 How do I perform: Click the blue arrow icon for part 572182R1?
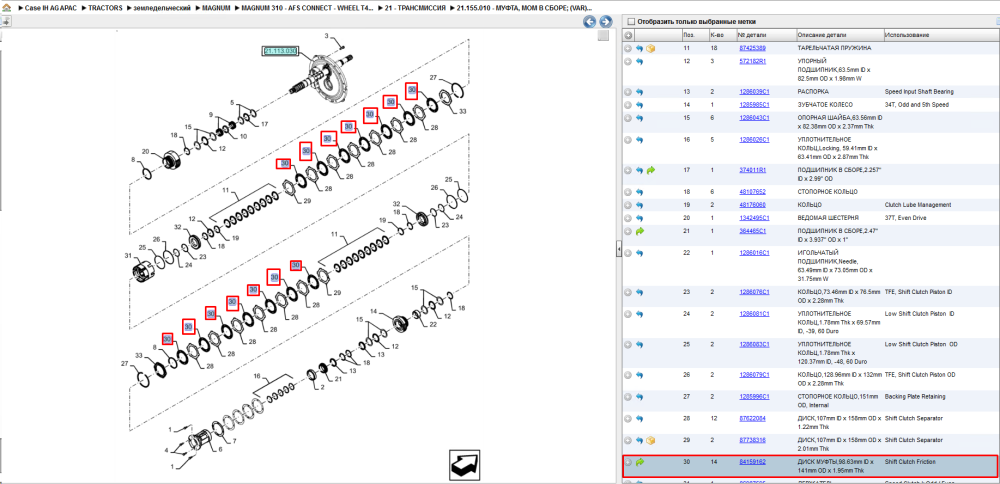[x=639, y=62]
